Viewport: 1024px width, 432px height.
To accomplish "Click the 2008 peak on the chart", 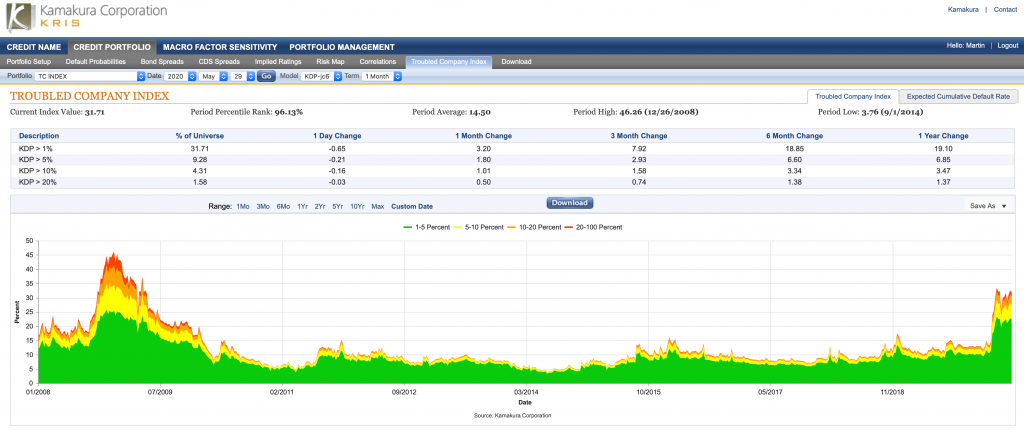I will tap(114, 254).
